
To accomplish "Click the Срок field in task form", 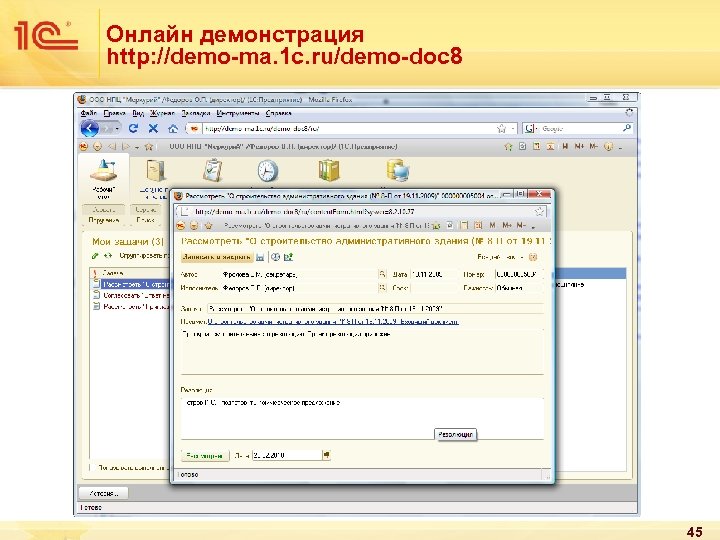I will pos(433,288).
